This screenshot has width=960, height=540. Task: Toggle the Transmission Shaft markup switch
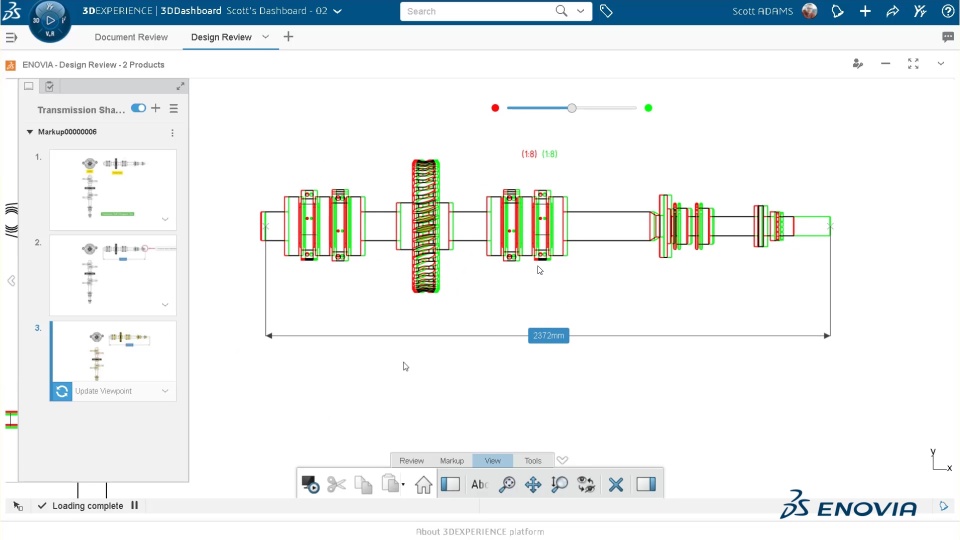click(138, 108)
